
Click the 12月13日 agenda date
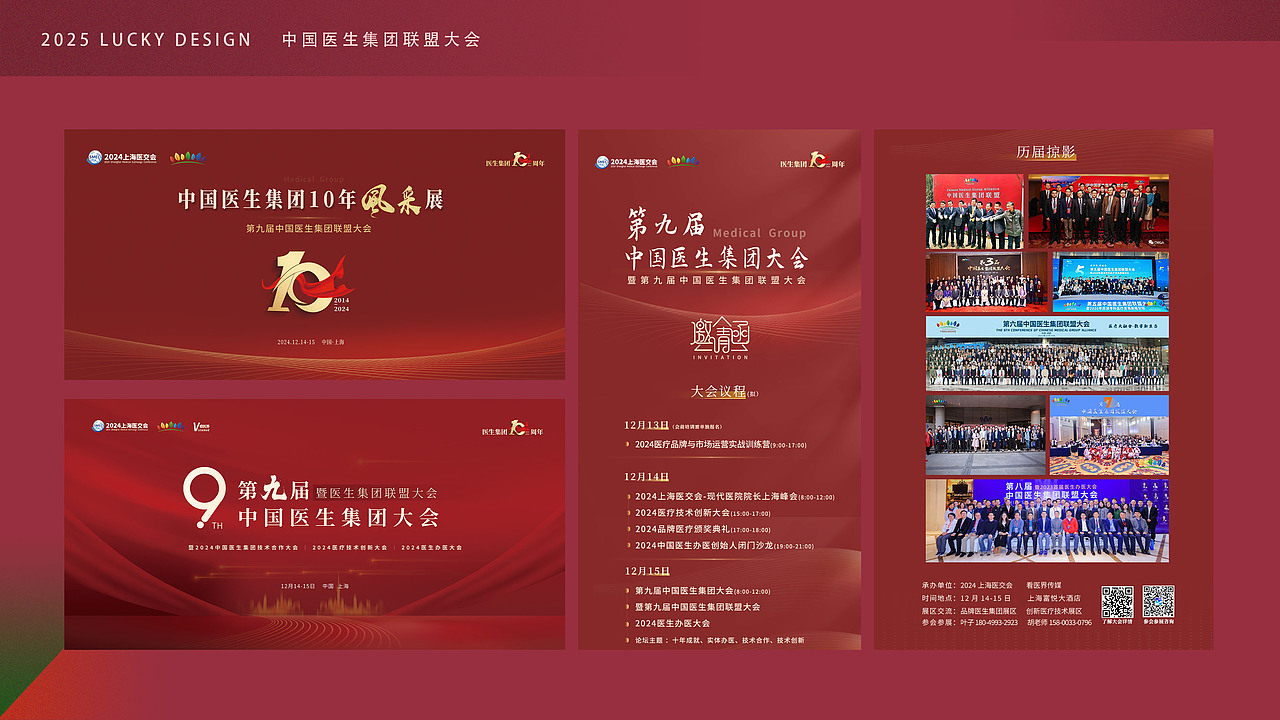tap(647, 425)
